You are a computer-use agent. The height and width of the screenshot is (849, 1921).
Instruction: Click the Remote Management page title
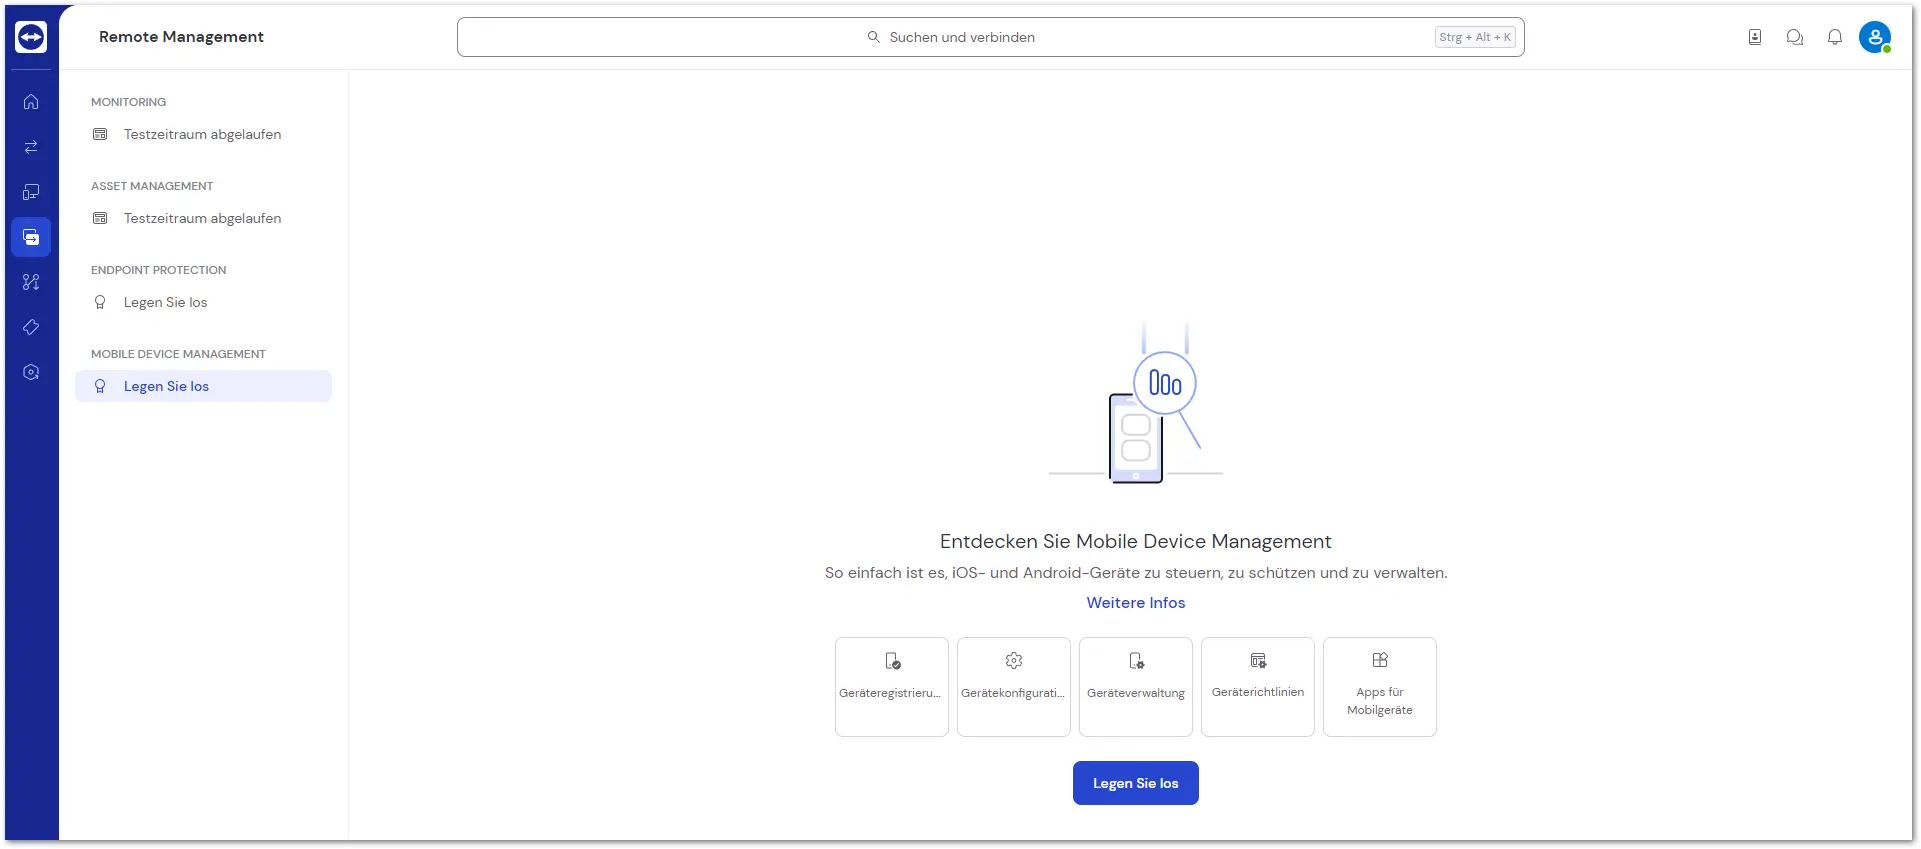181,37
